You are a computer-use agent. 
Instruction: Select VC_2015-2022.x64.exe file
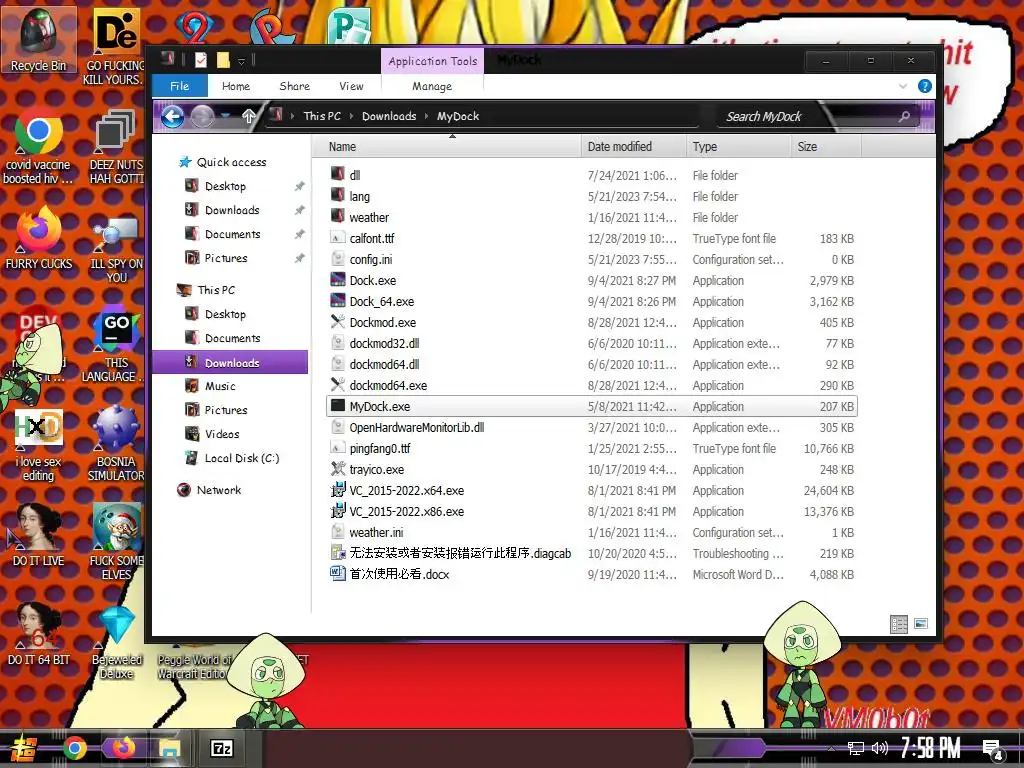pyautogui.click(x=591, y=490)
